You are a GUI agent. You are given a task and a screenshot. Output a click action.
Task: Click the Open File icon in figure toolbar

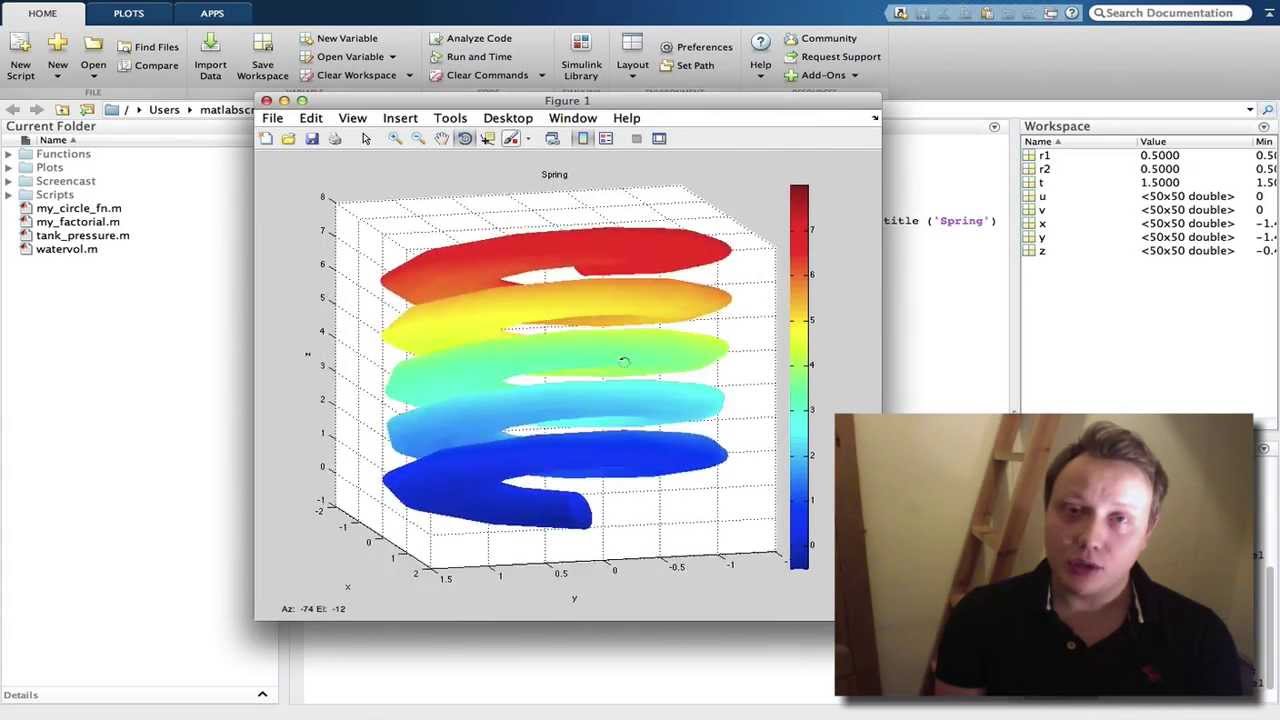click(288, 138)
